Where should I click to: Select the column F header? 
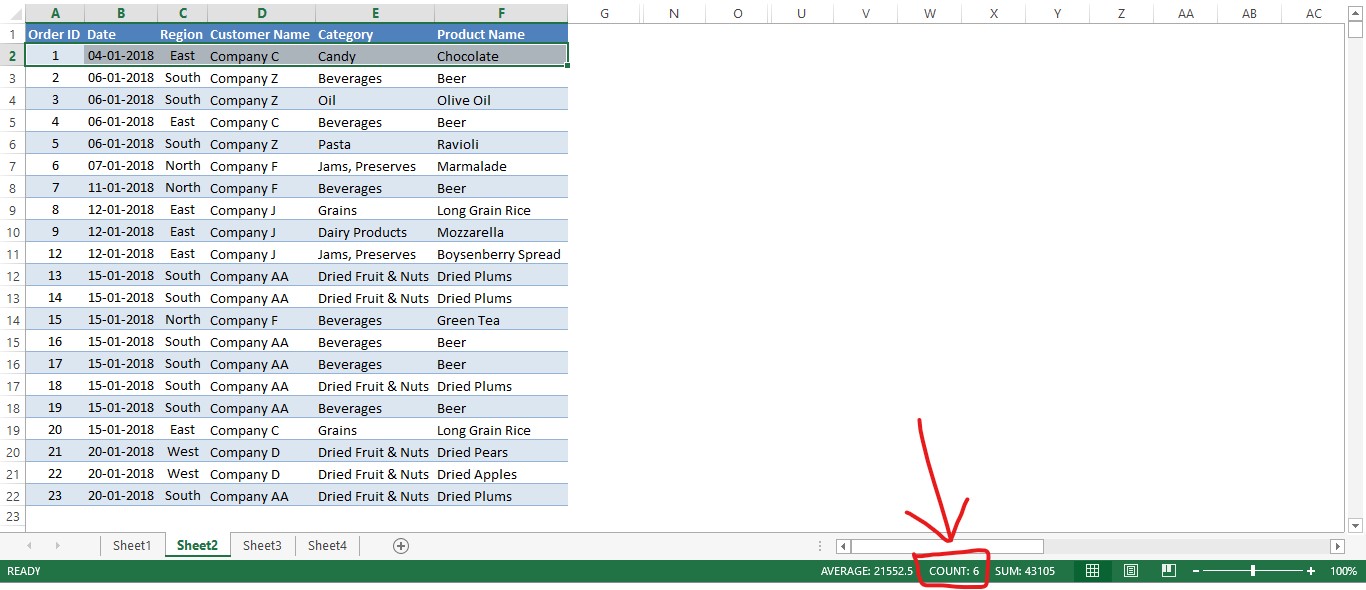click(x=501, y=13)
